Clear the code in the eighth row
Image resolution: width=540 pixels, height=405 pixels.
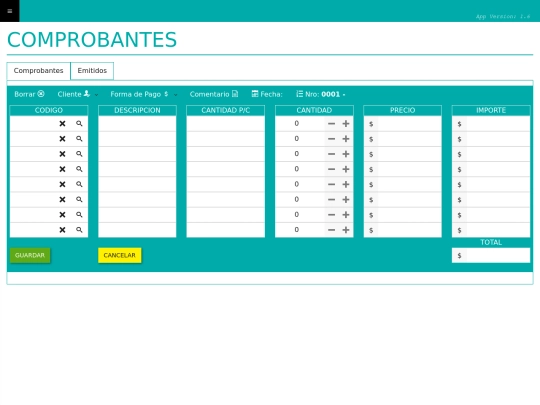[62, 230]
